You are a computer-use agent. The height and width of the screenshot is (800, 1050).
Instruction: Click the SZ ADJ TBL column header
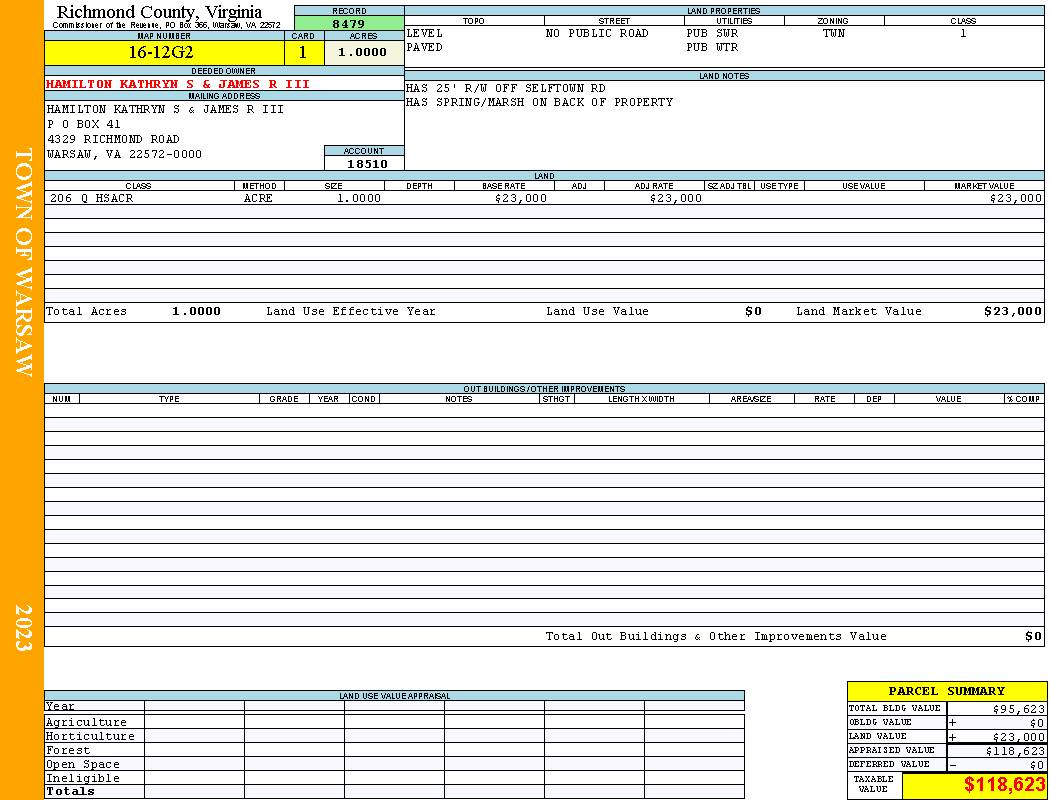point(730,186)
